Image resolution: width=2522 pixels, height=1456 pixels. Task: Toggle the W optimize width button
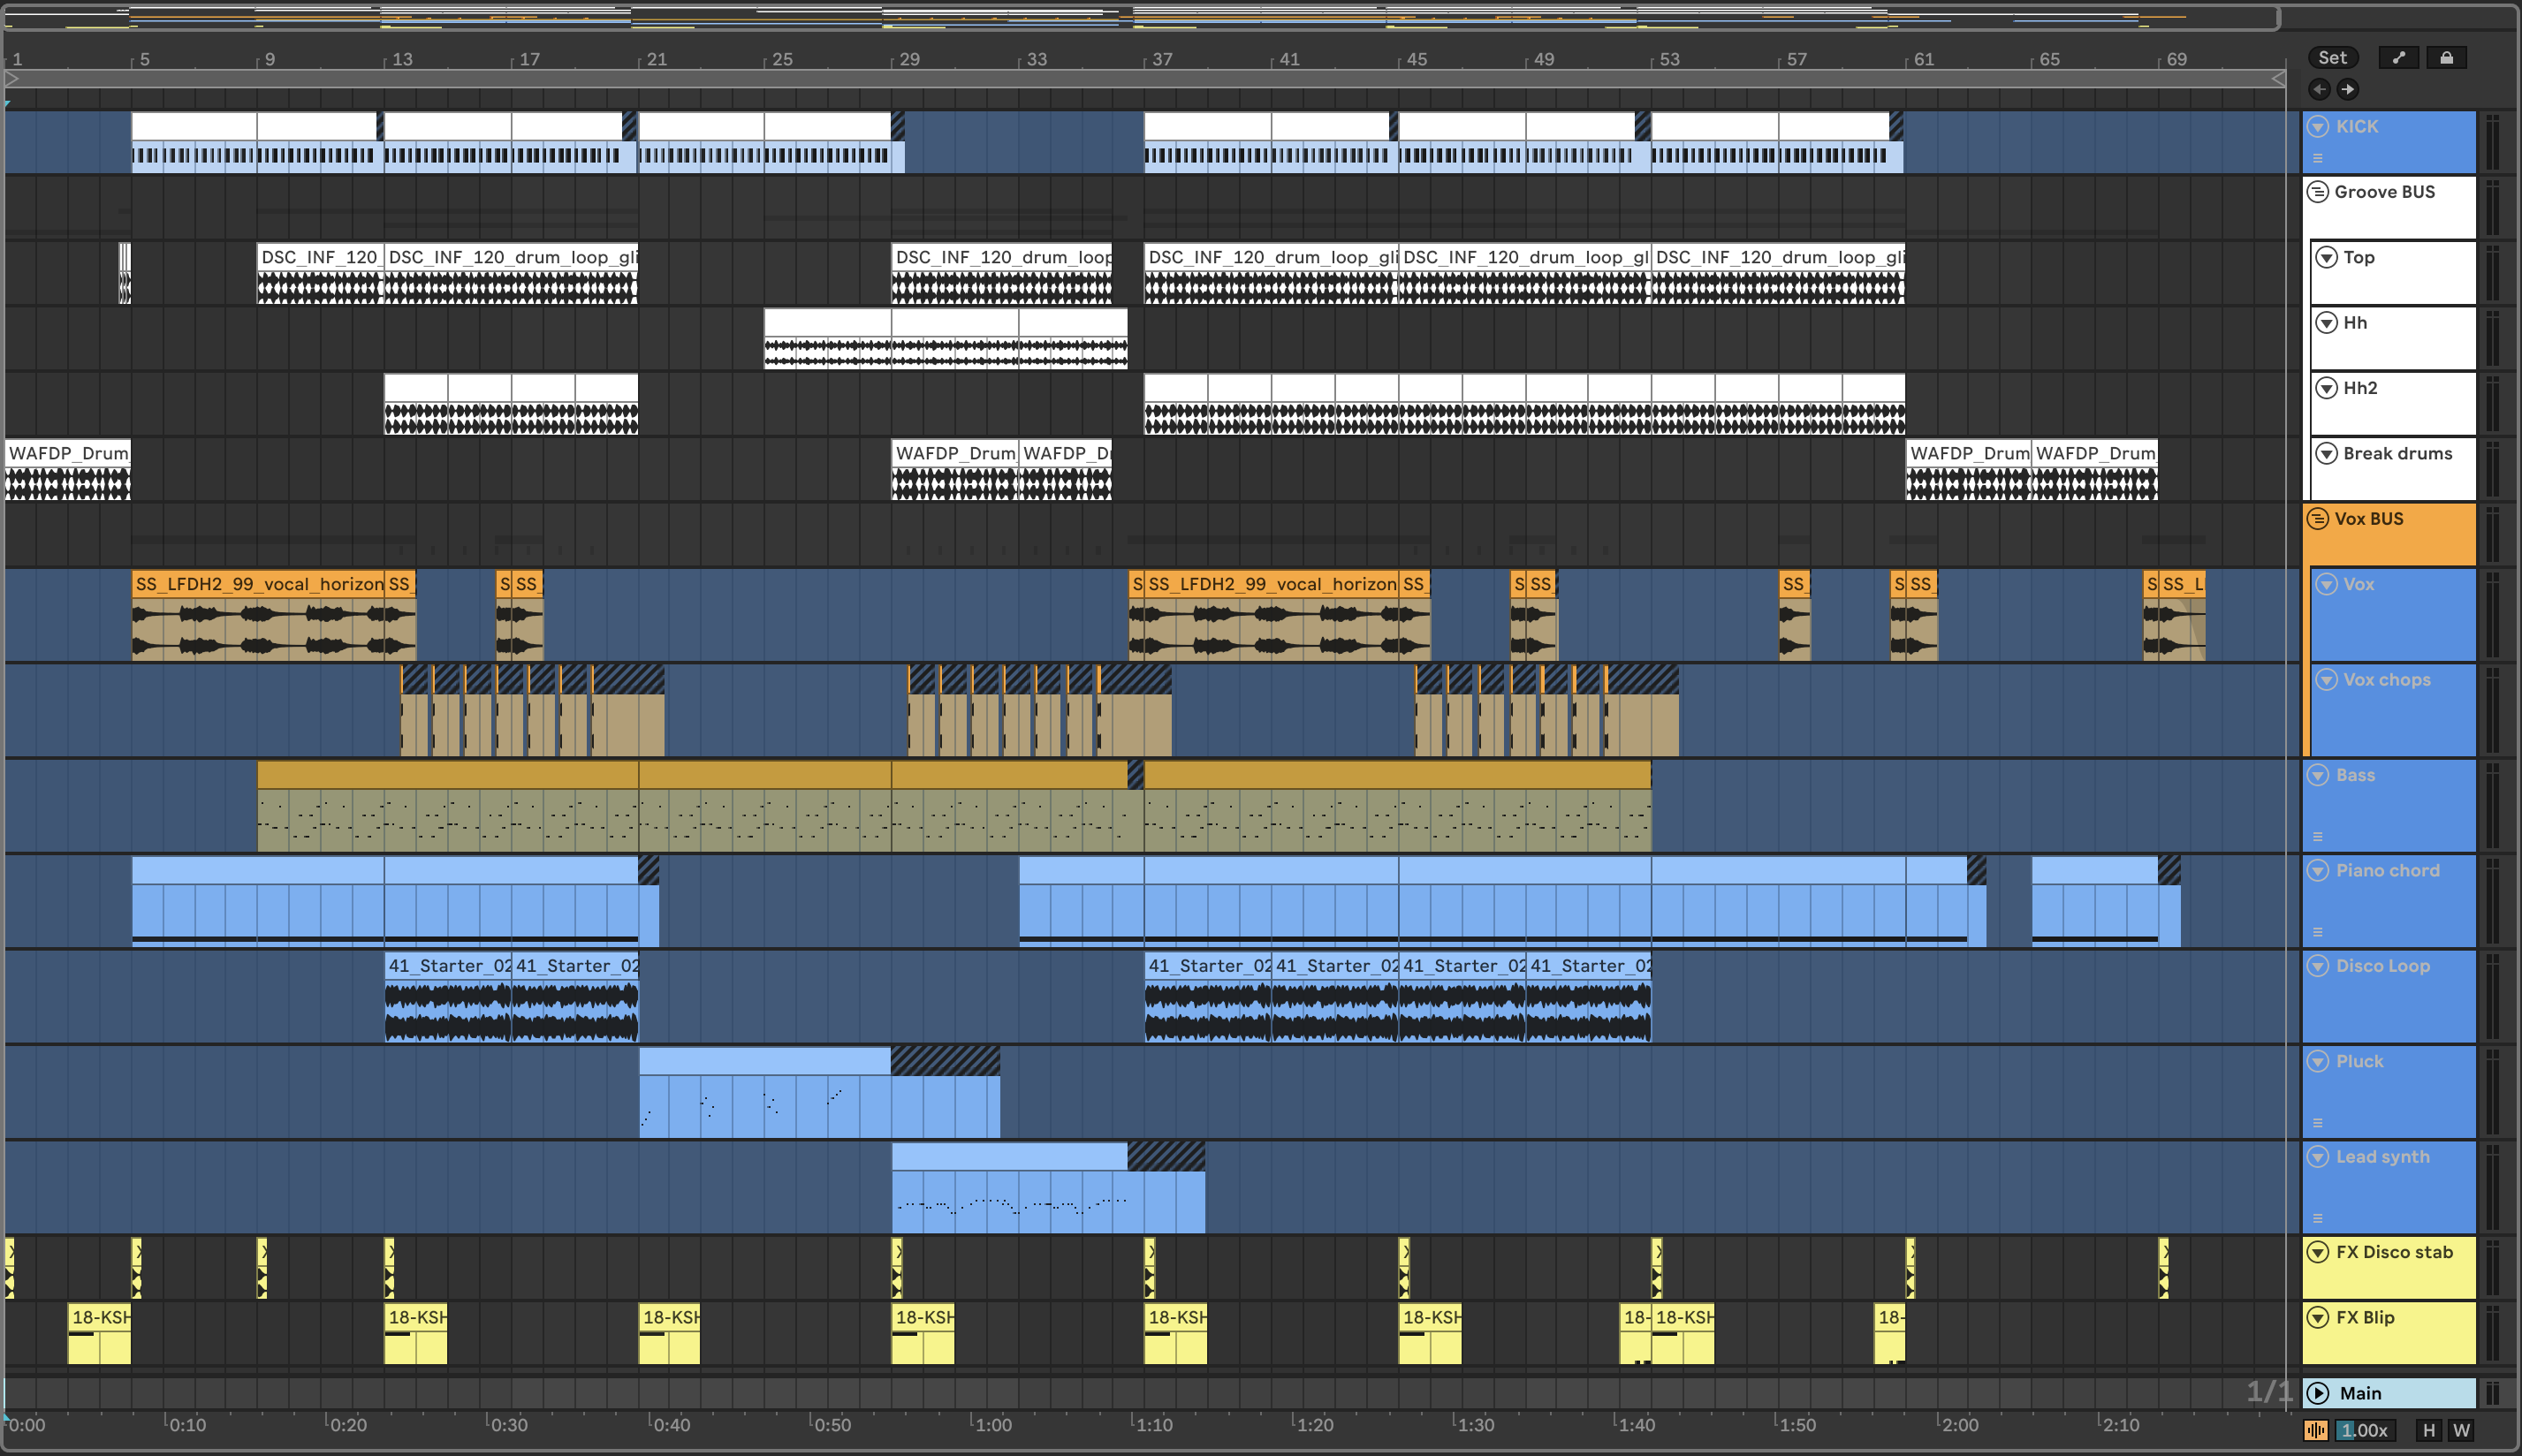pyautogui.click(x=2462, y=1431)
